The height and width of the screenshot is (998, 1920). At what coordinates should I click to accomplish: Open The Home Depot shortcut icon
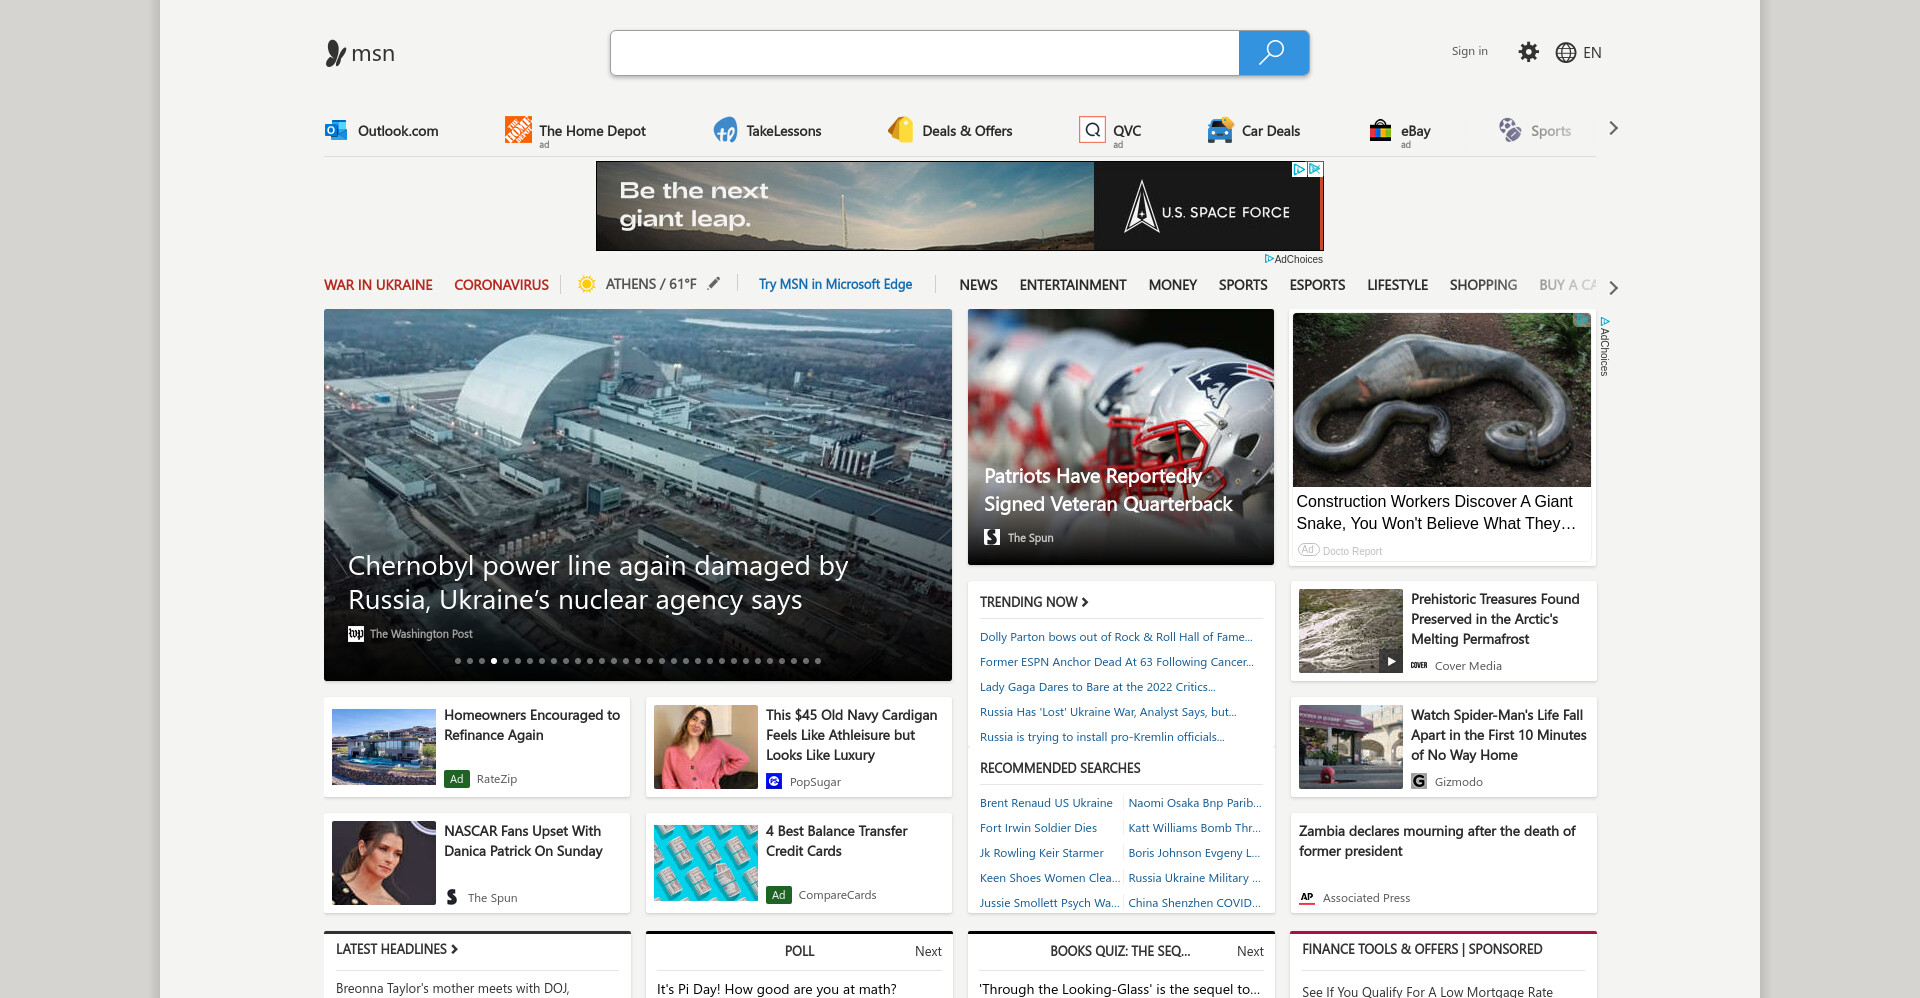pos(518,130)
